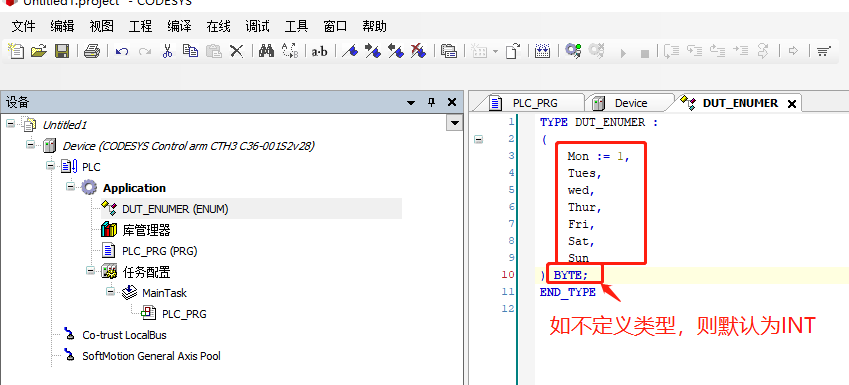849x385 pixels.
Task: Click the grayed Logout gear icon
Action: click(x=596, y=51)
